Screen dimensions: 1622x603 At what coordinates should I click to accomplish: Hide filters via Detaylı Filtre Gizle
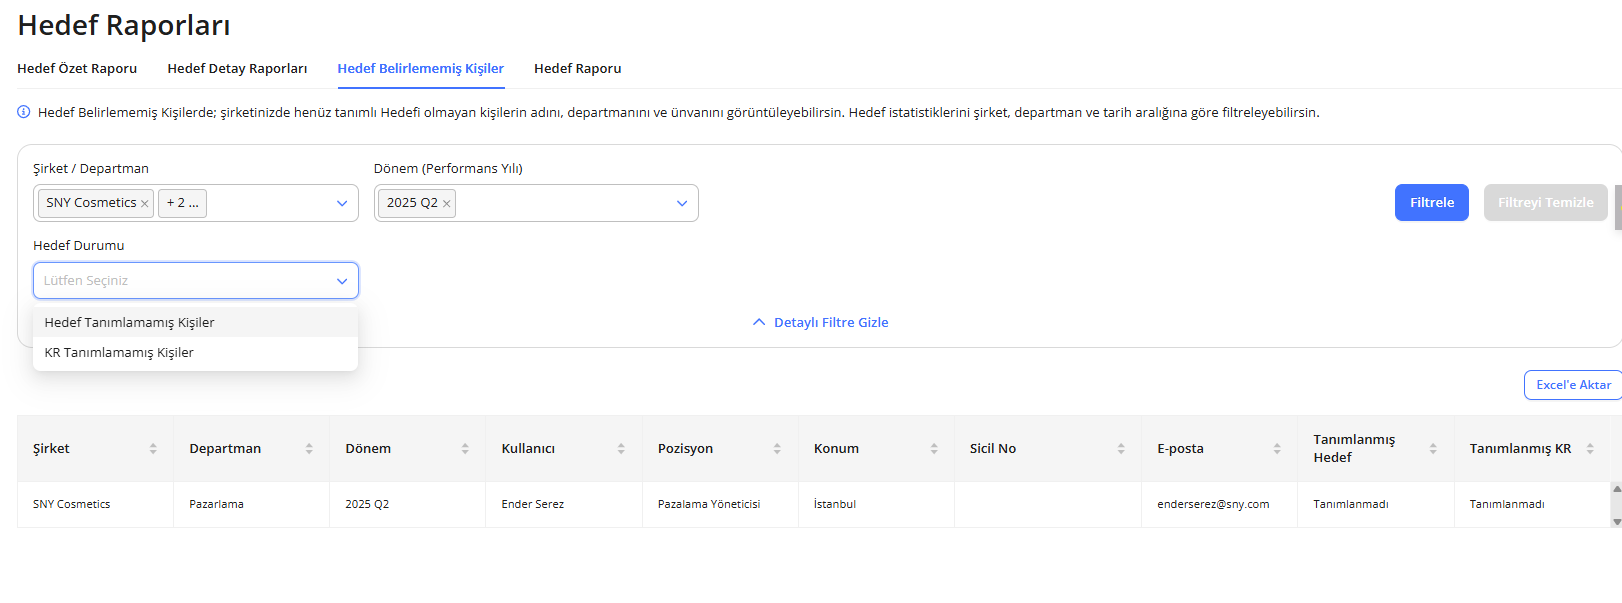point(821,323)
